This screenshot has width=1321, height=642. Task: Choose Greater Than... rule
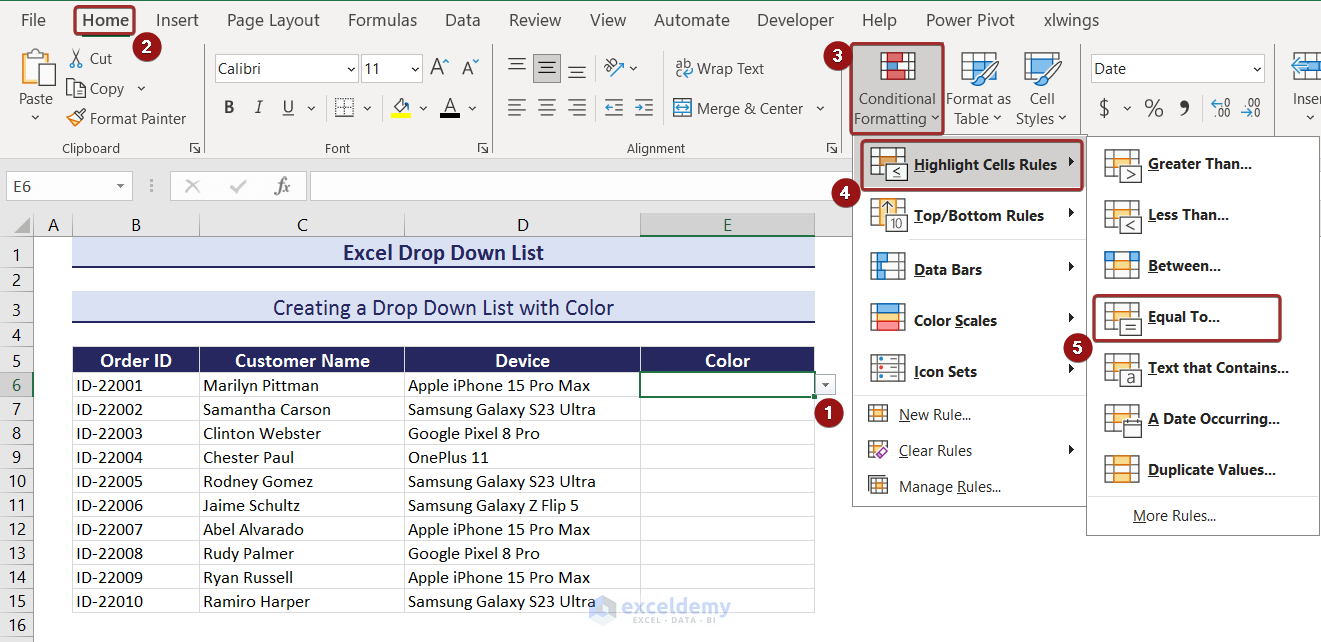pyautogui.click(x=1202, y=164)
